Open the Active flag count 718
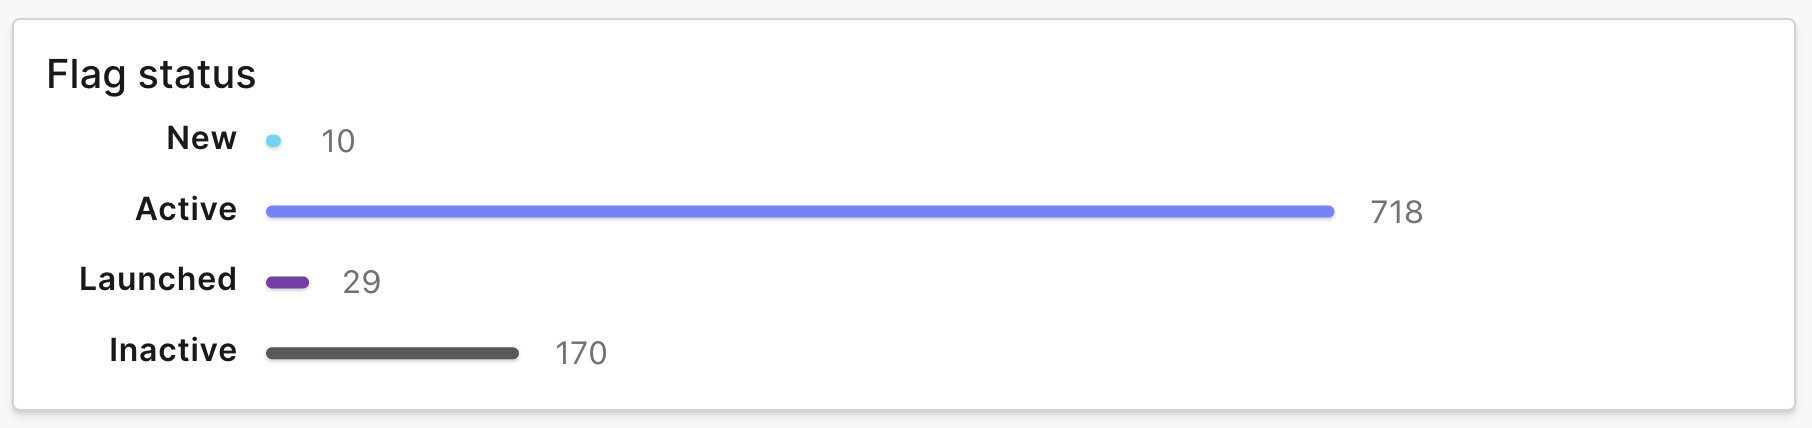Viewport: 1812px width, 428px height. click(1396, 212)
